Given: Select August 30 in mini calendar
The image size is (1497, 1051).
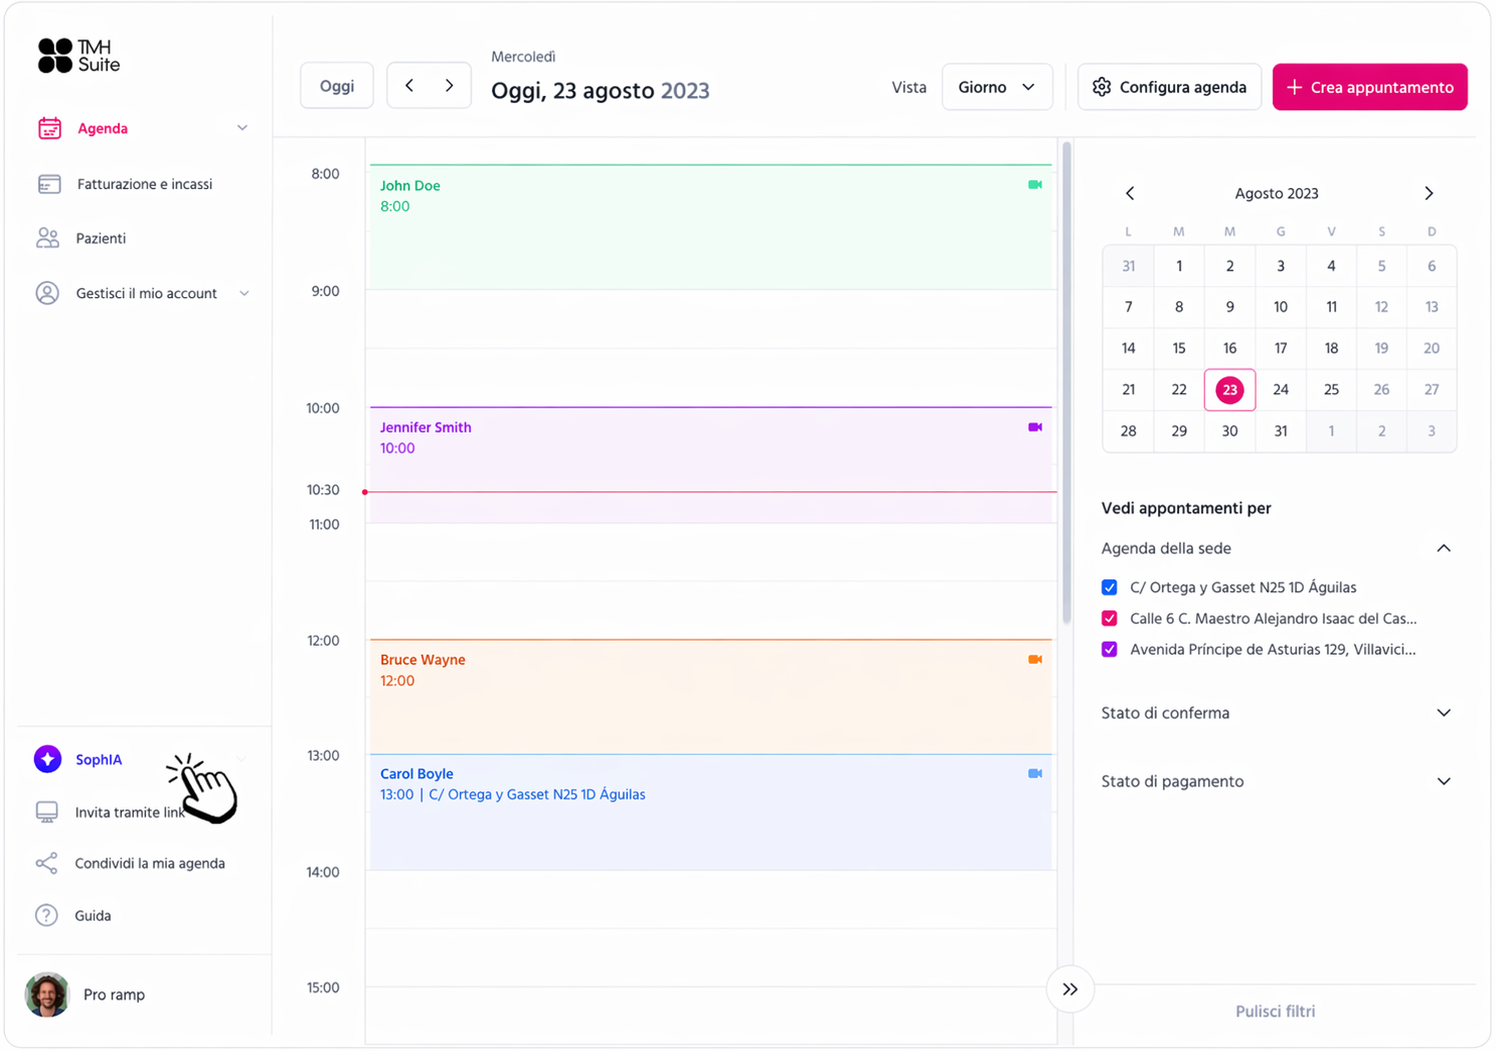Looking at the screenshot, I should tap(1230, 431).
